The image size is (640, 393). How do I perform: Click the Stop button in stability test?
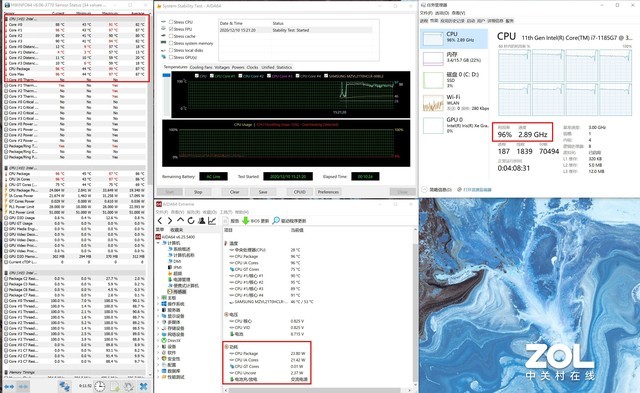point(198,192)
